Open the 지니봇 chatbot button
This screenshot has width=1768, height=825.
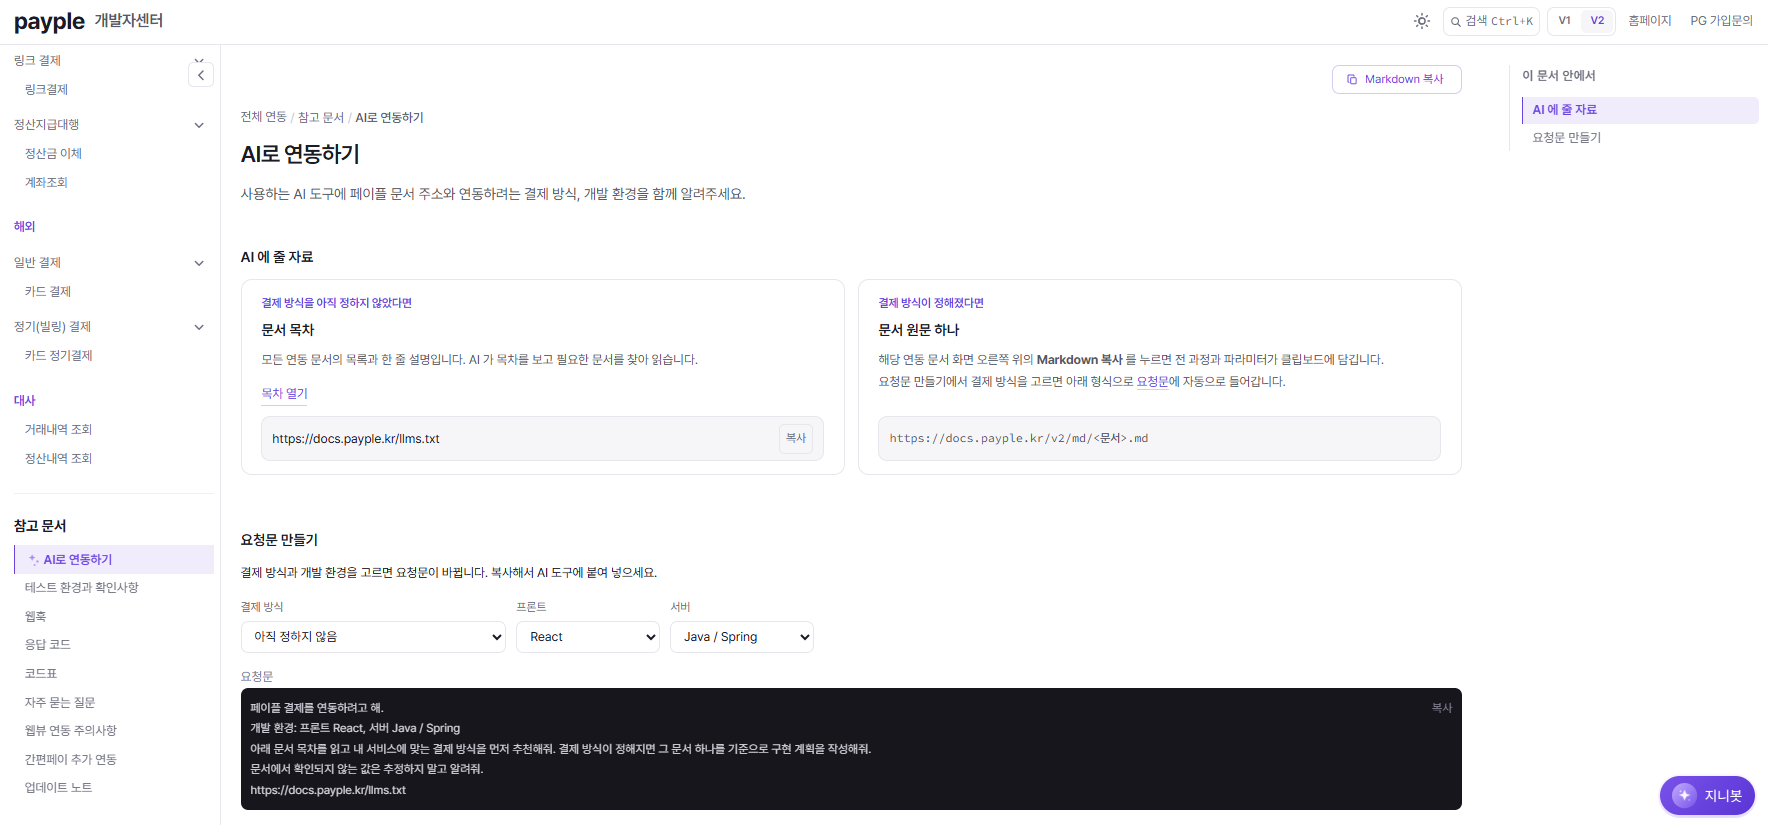(1707, 795)
